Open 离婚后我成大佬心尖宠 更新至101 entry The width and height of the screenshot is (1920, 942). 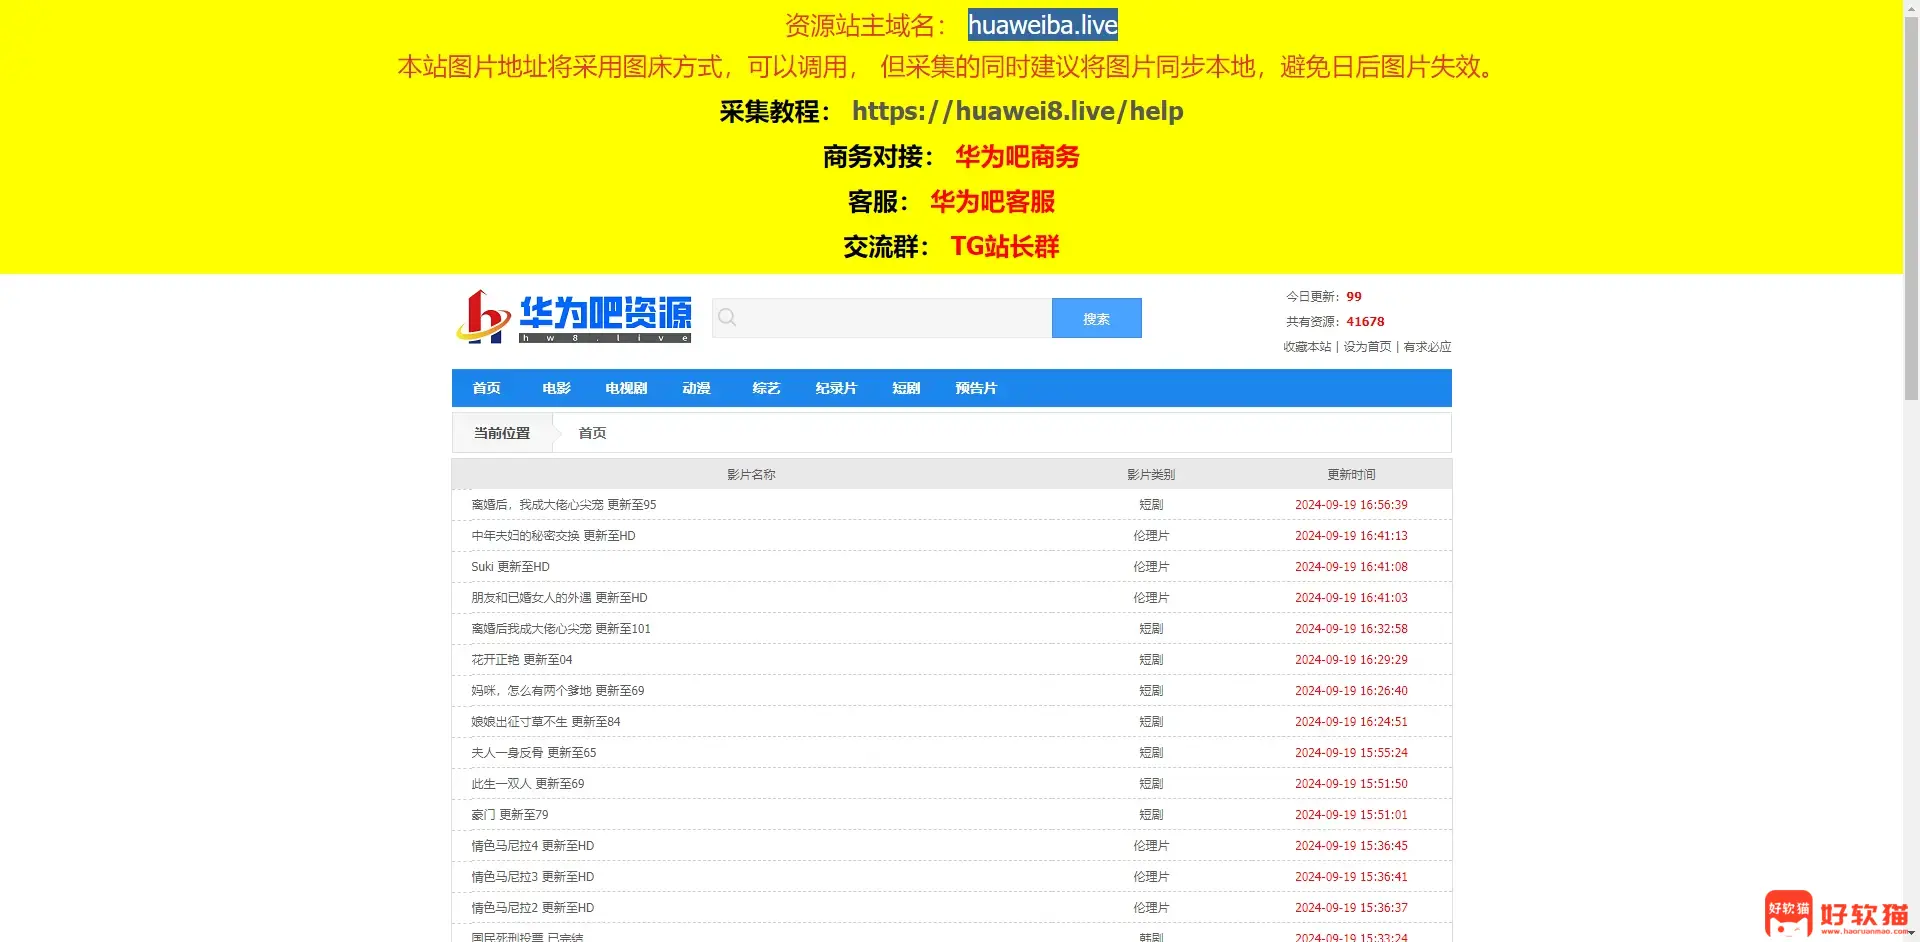click(x=561, y=629)
